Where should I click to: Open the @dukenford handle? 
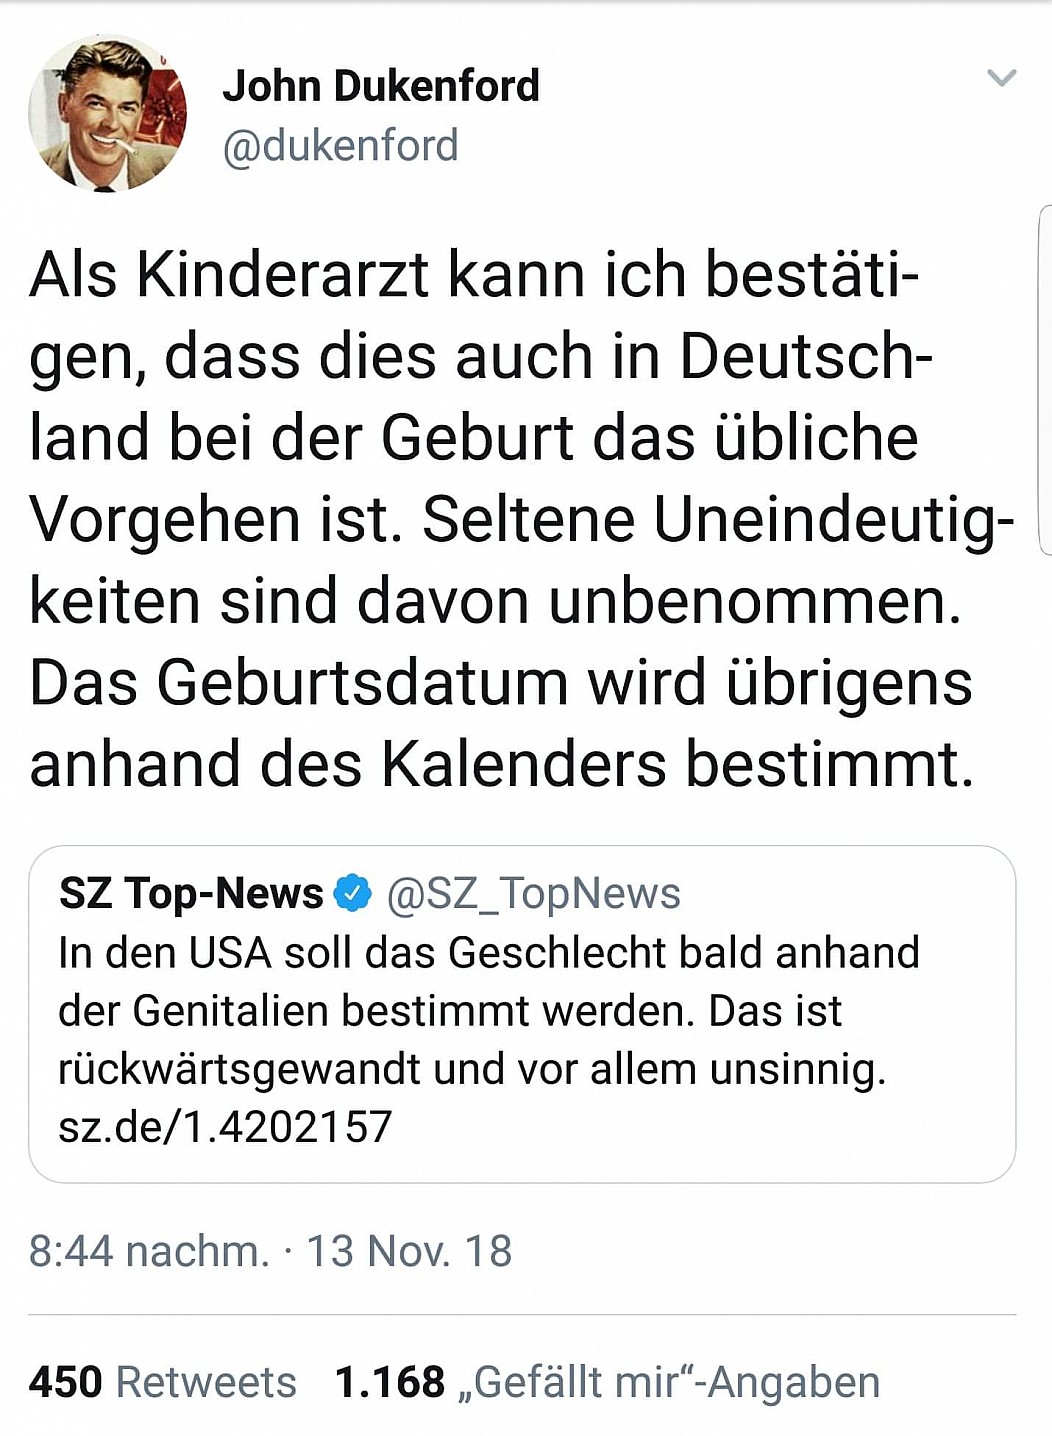click(340, 146)
